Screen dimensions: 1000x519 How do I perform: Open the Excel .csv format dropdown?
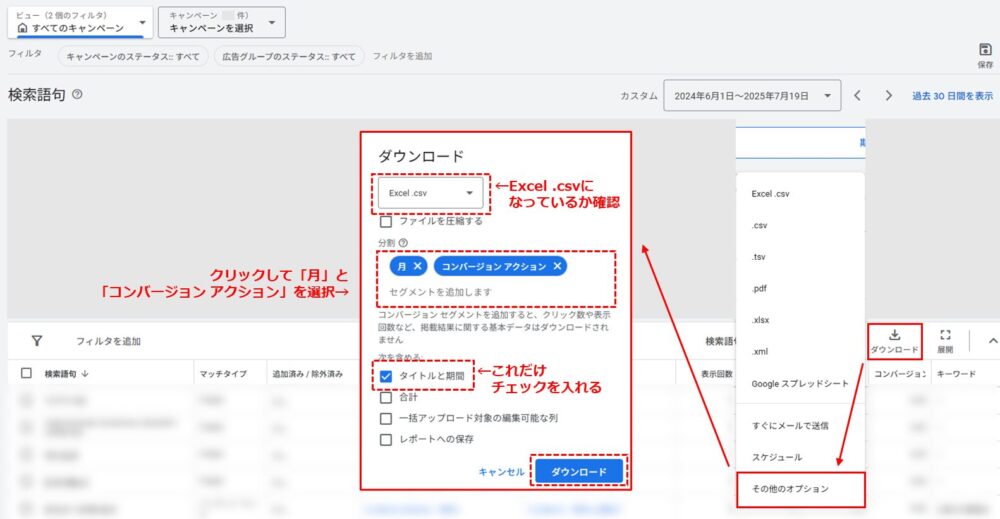coord(431,193)
